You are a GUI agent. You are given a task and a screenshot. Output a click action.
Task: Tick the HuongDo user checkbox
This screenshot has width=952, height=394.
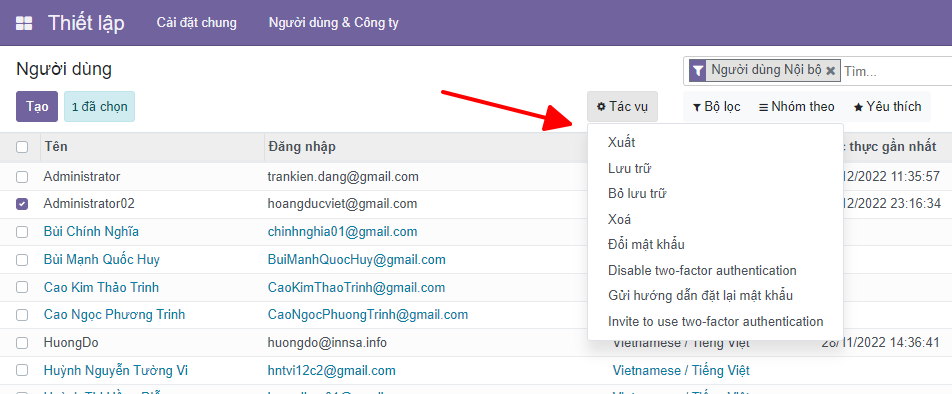(x=22, y=343)
